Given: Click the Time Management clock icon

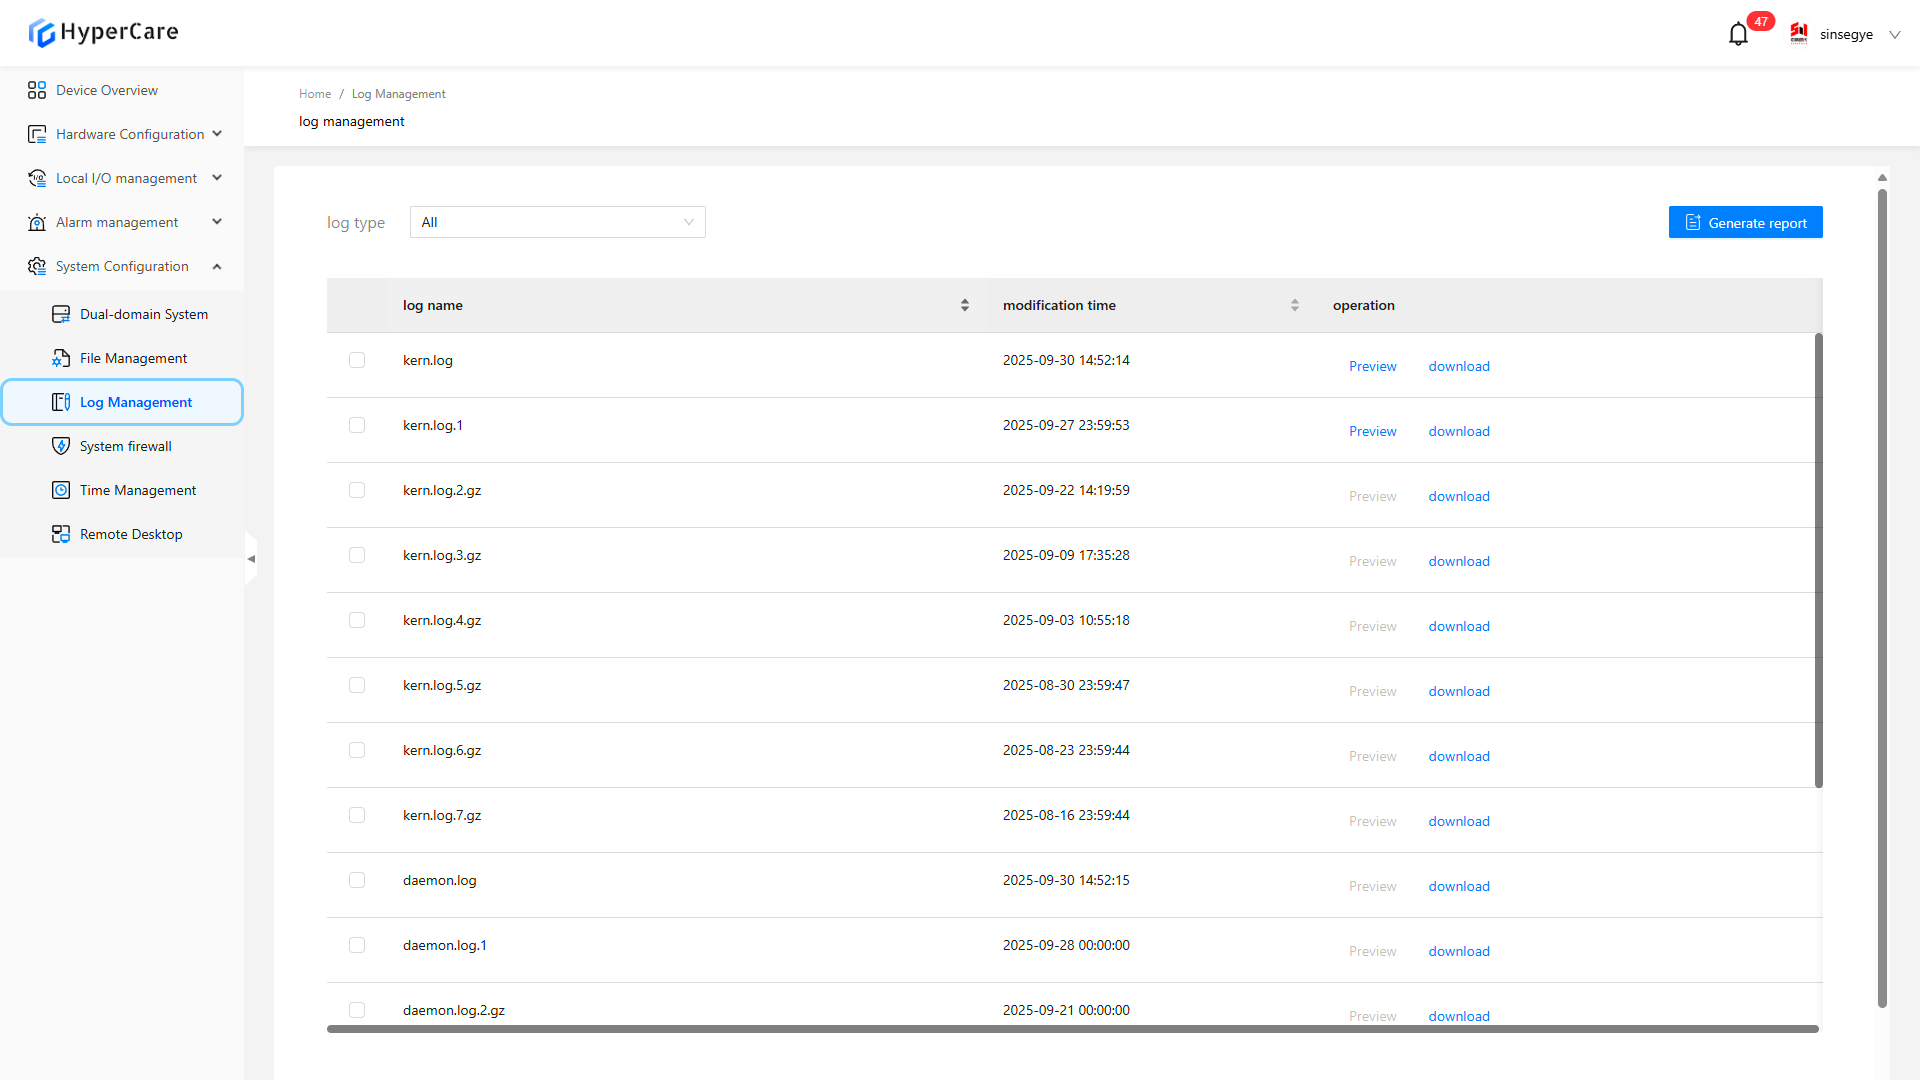Looking at the screenshot, I should (61, 490).
